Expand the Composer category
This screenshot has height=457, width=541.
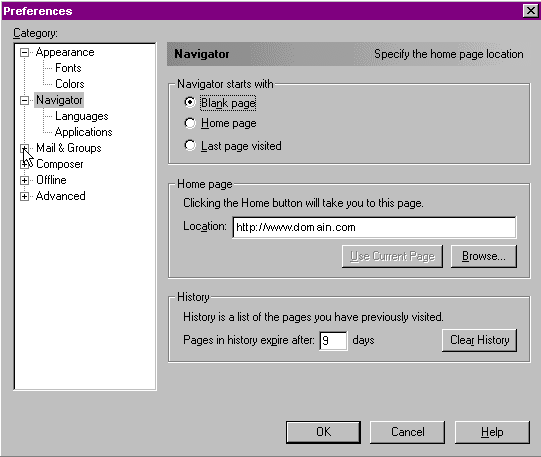(x=24, y=164)
